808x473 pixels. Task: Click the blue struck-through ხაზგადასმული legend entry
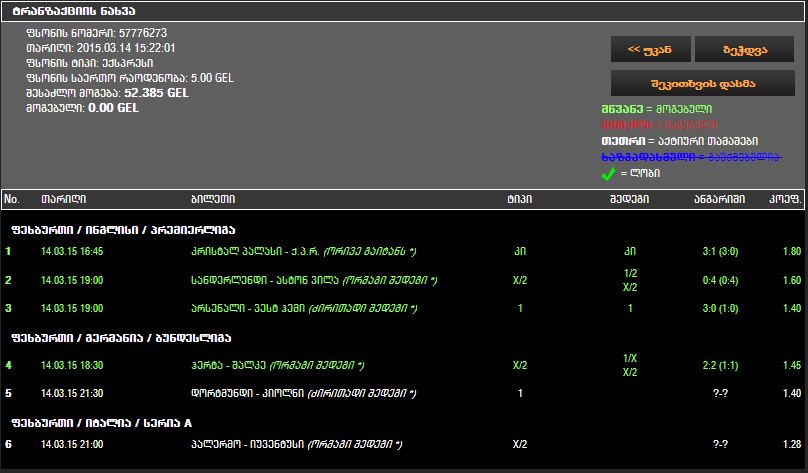[x=692, y=157]
